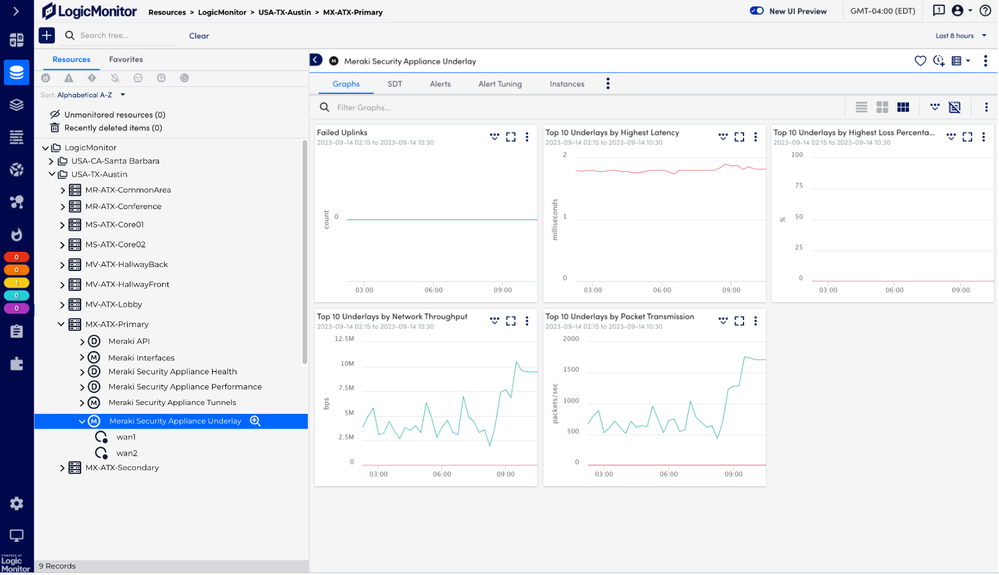Click the Ops Notes icon in graph toolbar
The image size is (999, 575).
point(934,108)
